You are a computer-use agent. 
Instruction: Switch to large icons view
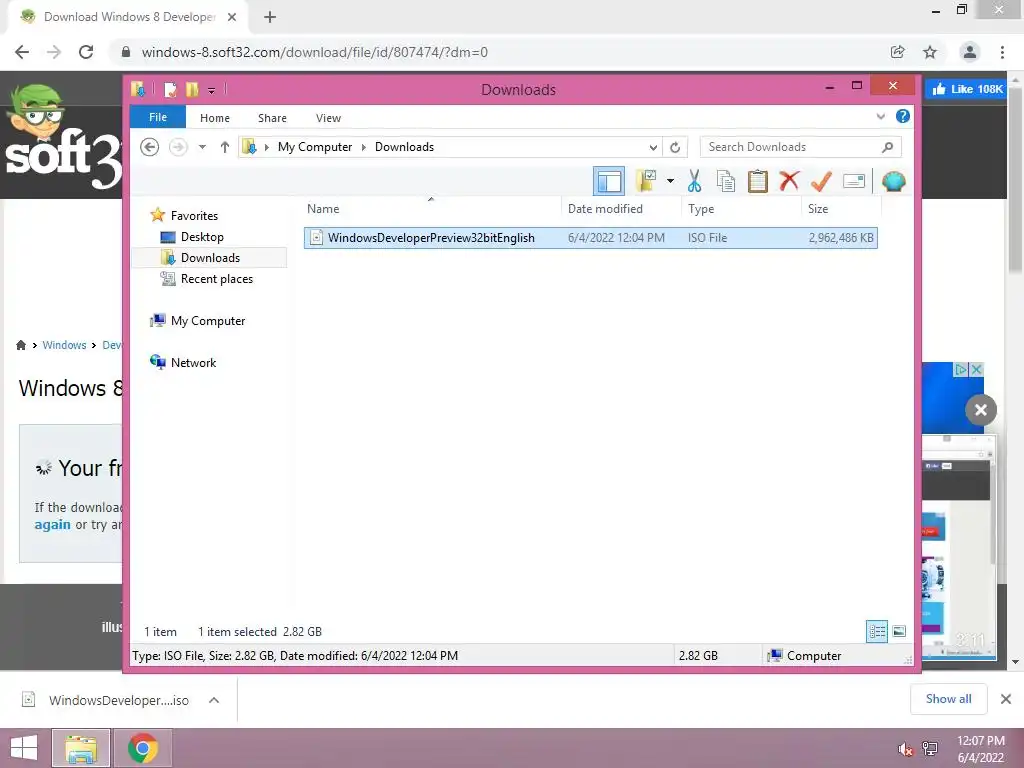(899, 632)
